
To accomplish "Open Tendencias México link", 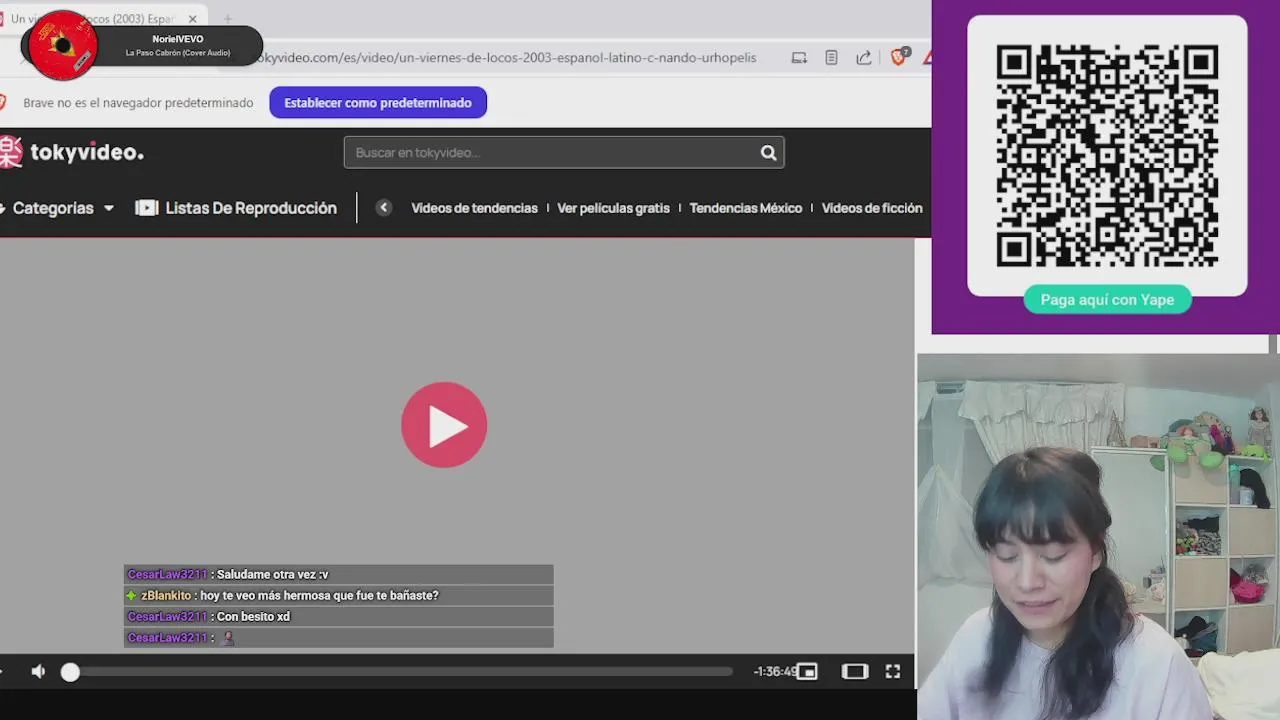I will click(x=746, y=208).
